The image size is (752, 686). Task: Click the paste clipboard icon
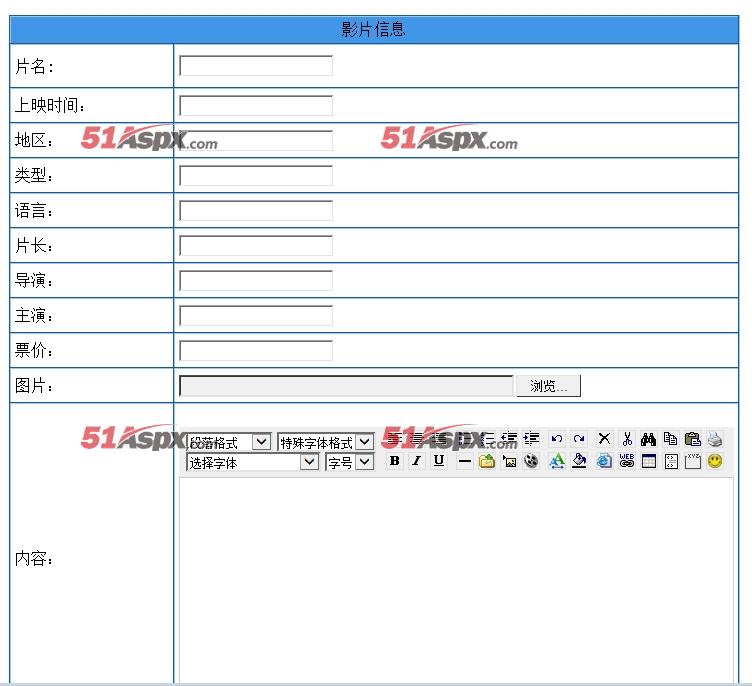click(692, 439)
